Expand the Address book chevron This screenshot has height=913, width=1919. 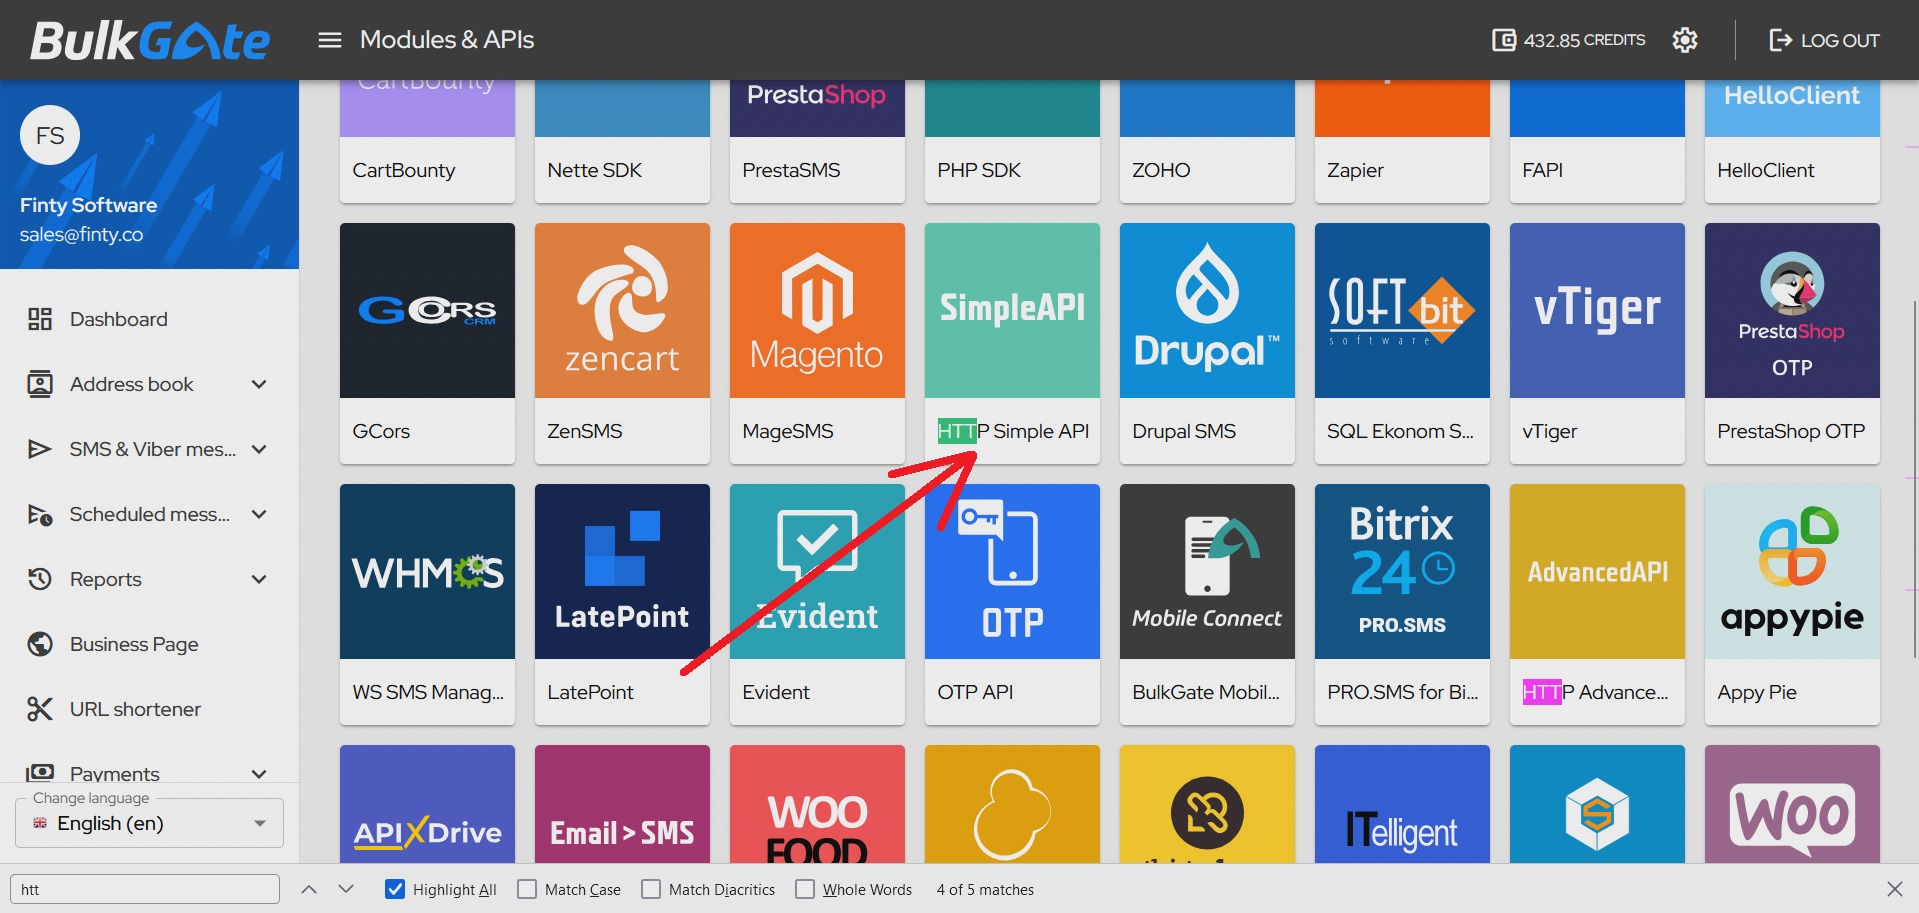259,384
